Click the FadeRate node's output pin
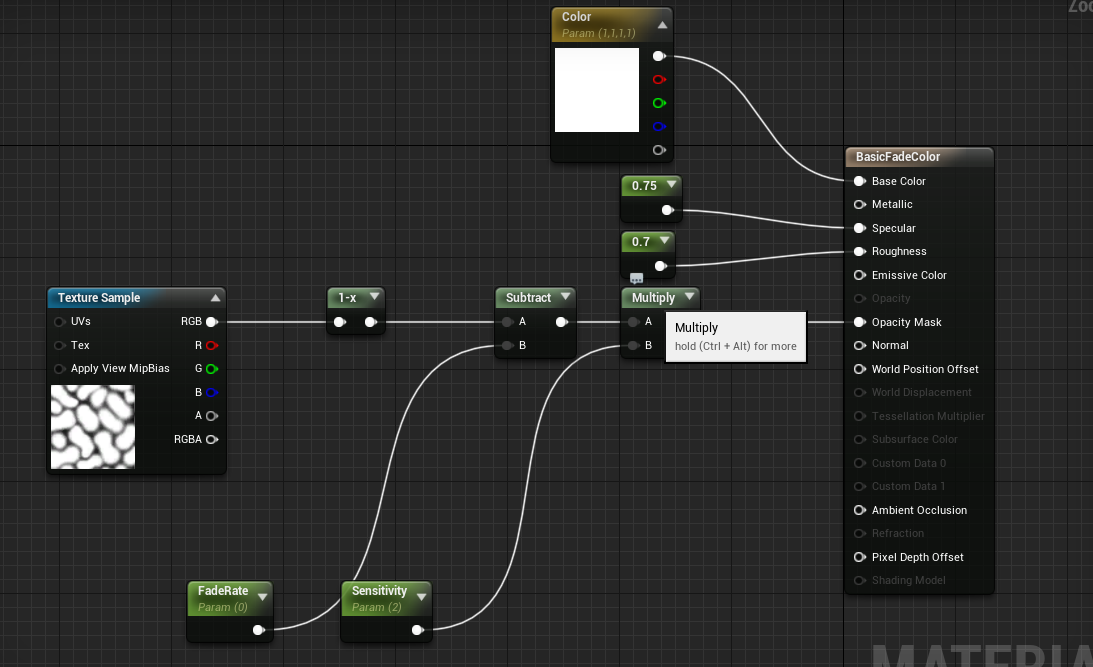This screenshot has width=1093, height=667. click(258, 629)
